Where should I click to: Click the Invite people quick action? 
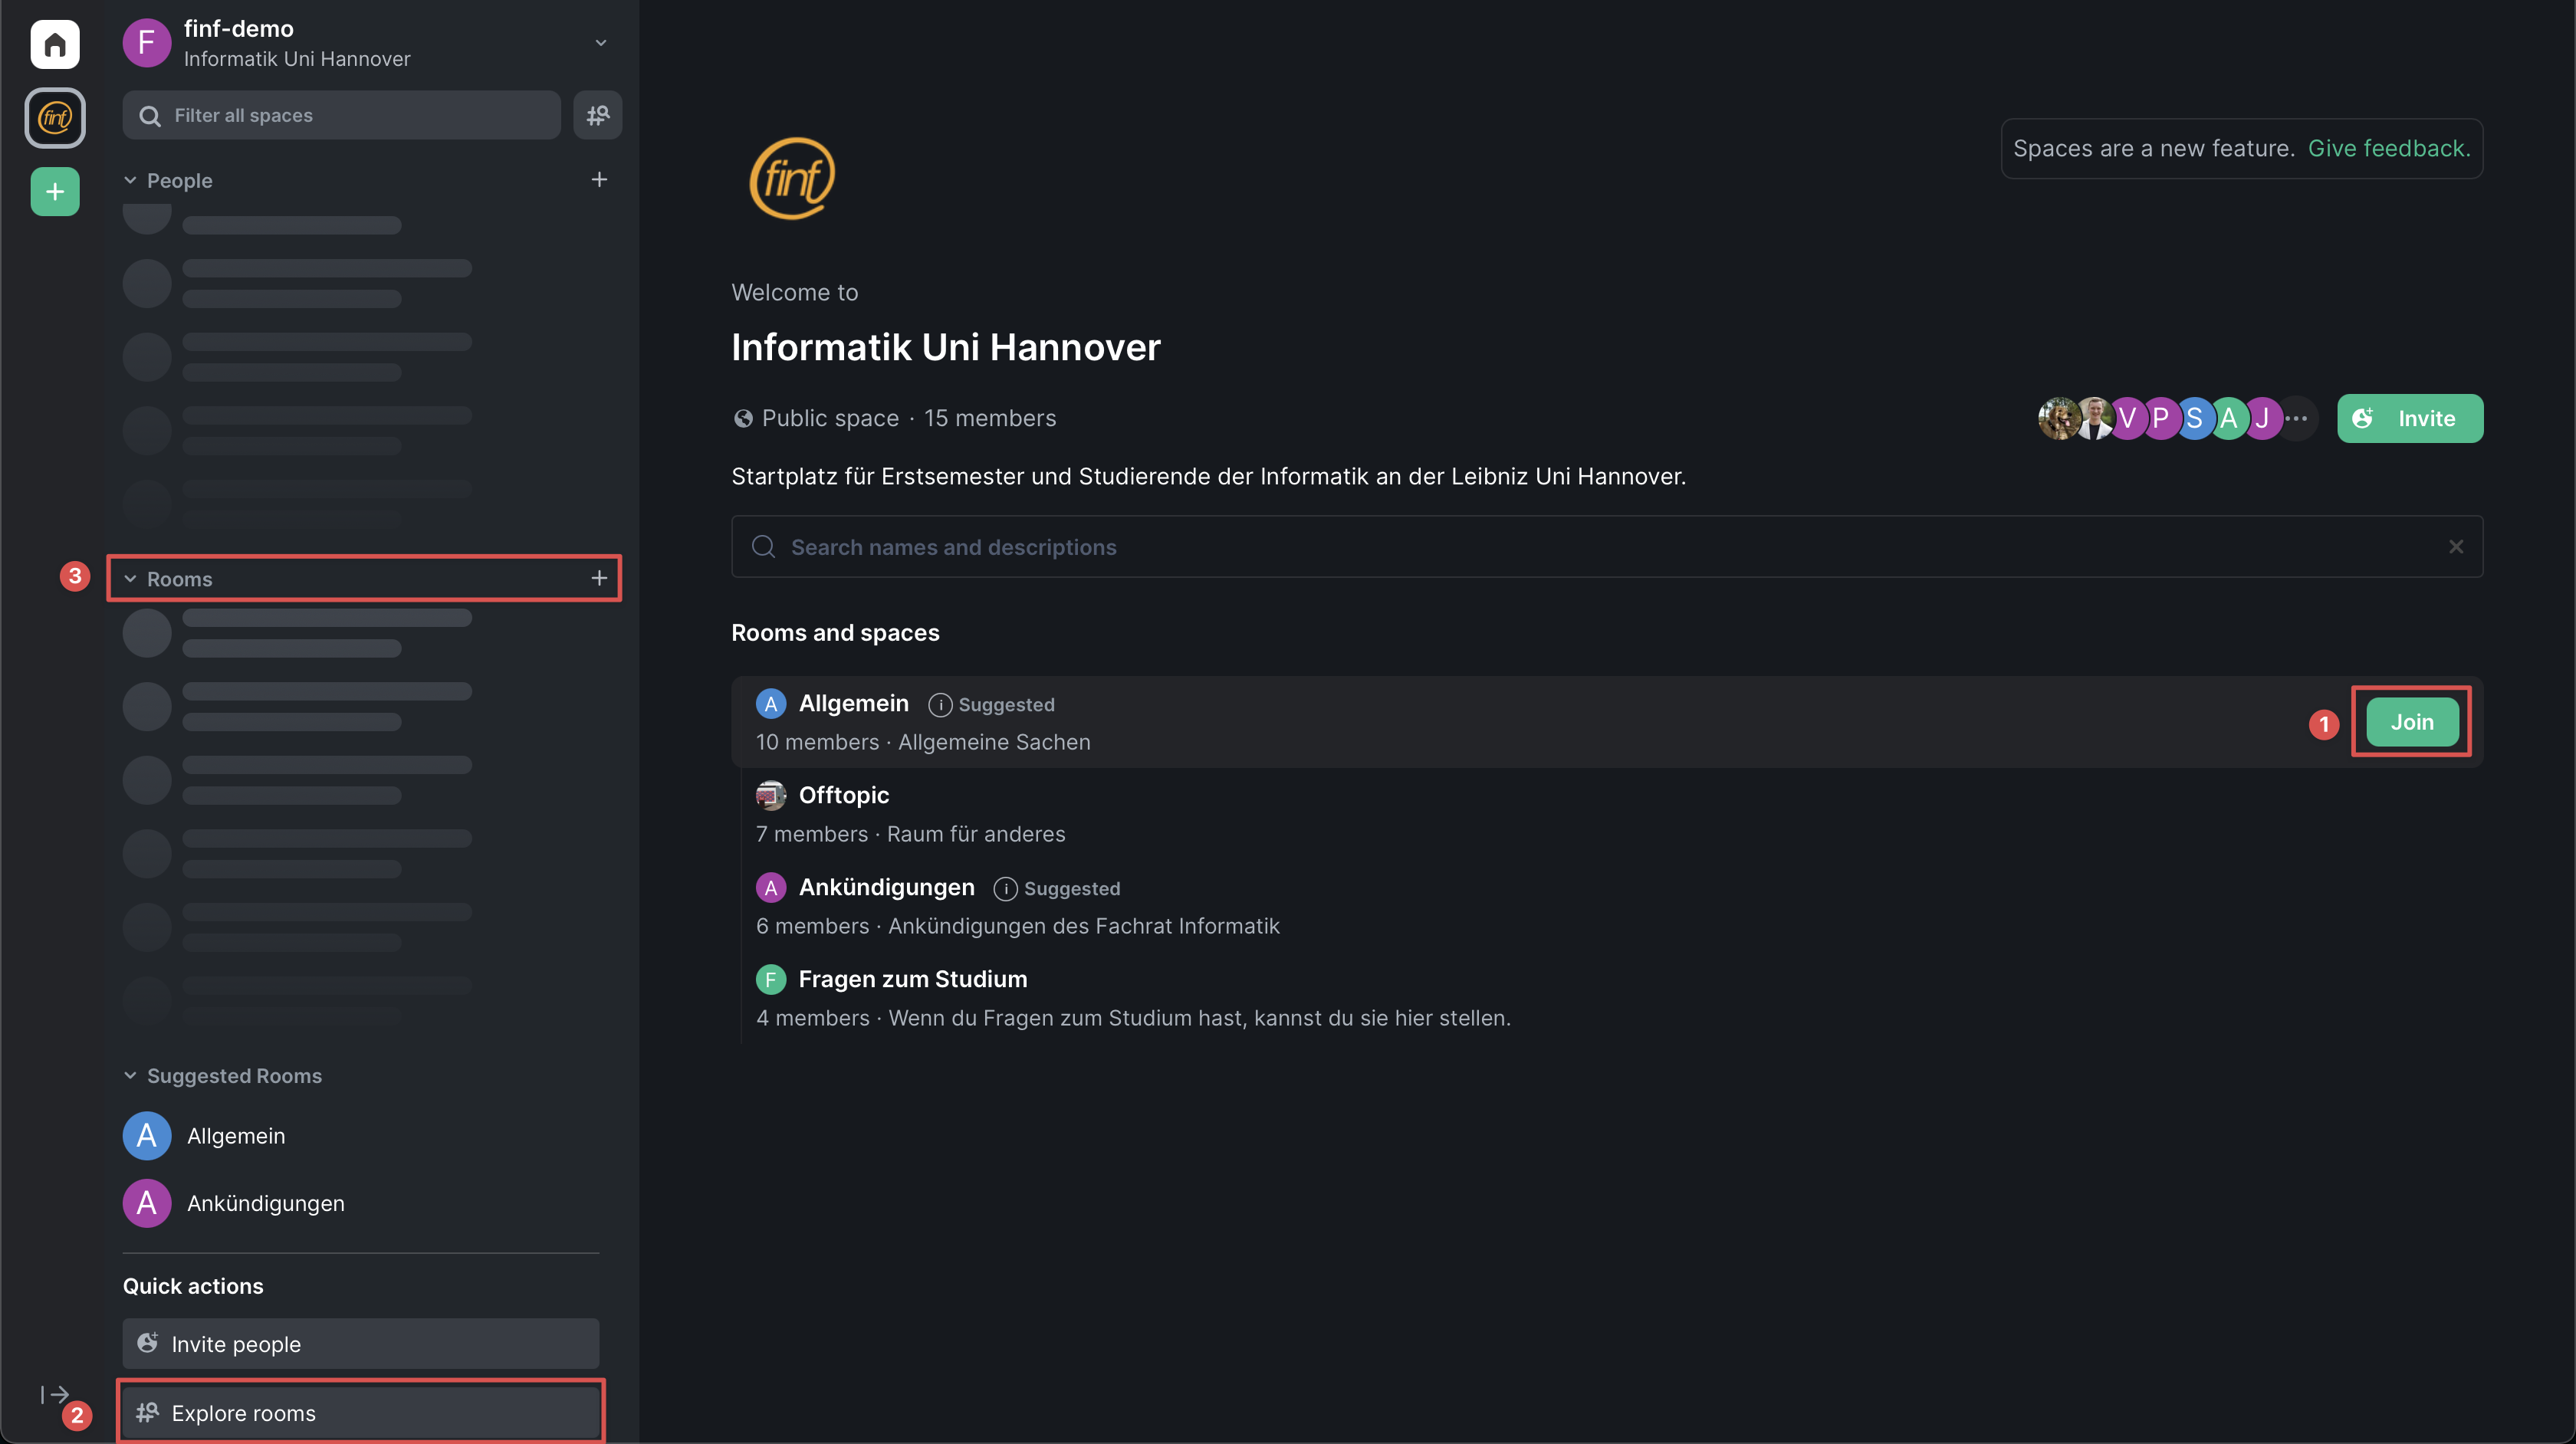coord(361,1344)
